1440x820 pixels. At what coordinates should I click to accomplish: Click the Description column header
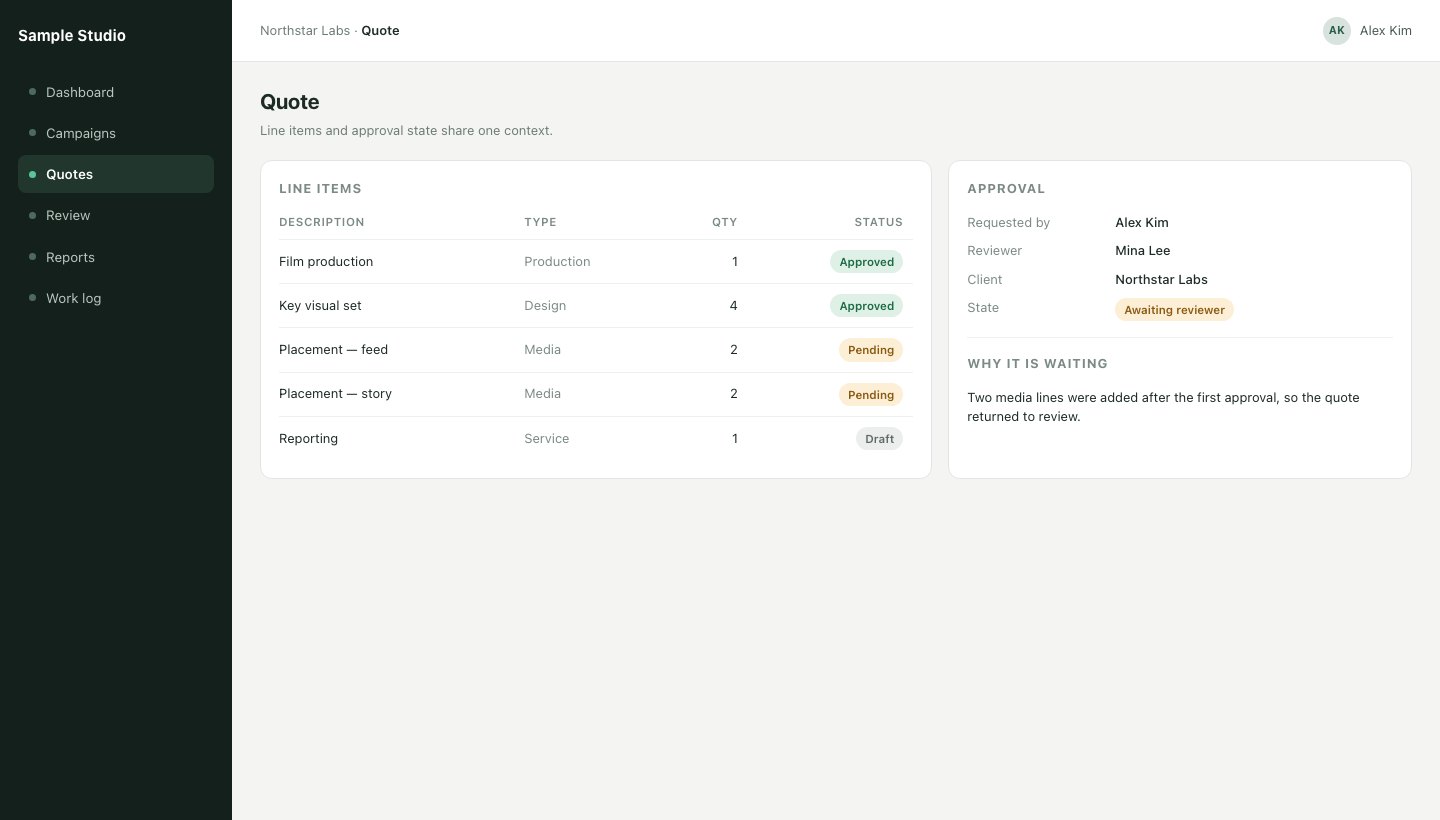click(x=322, y=222)
